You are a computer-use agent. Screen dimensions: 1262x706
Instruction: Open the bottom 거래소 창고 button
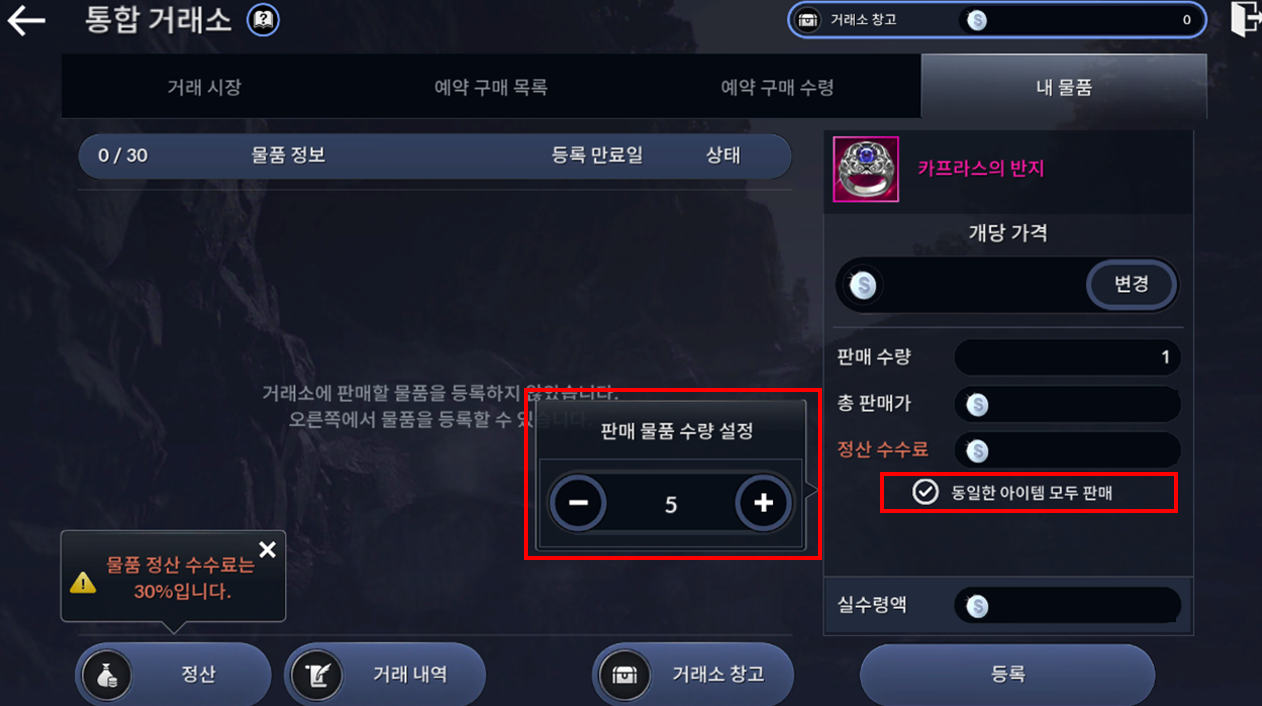tap(693, 674)
